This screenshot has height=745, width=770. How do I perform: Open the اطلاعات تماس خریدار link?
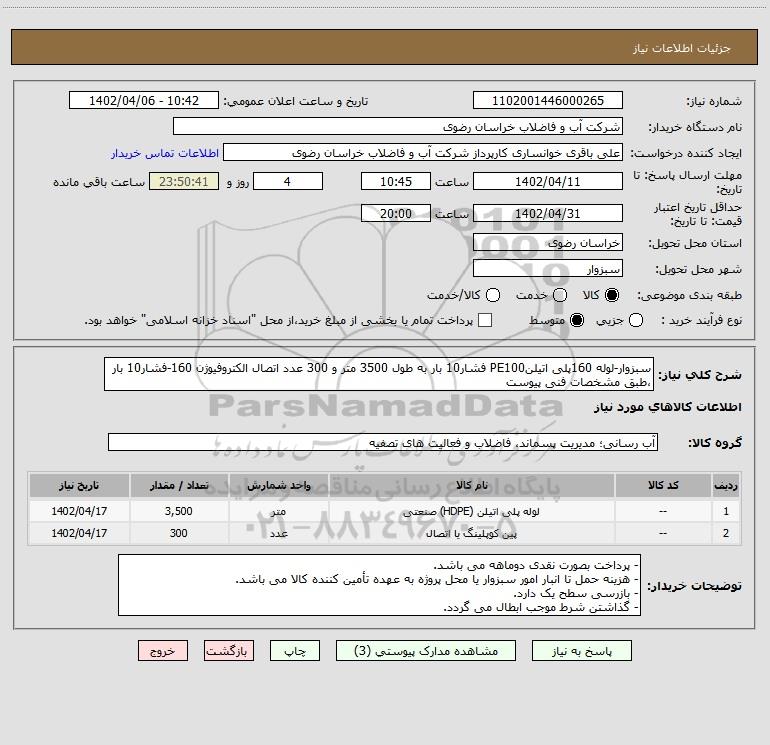(165, 153)
